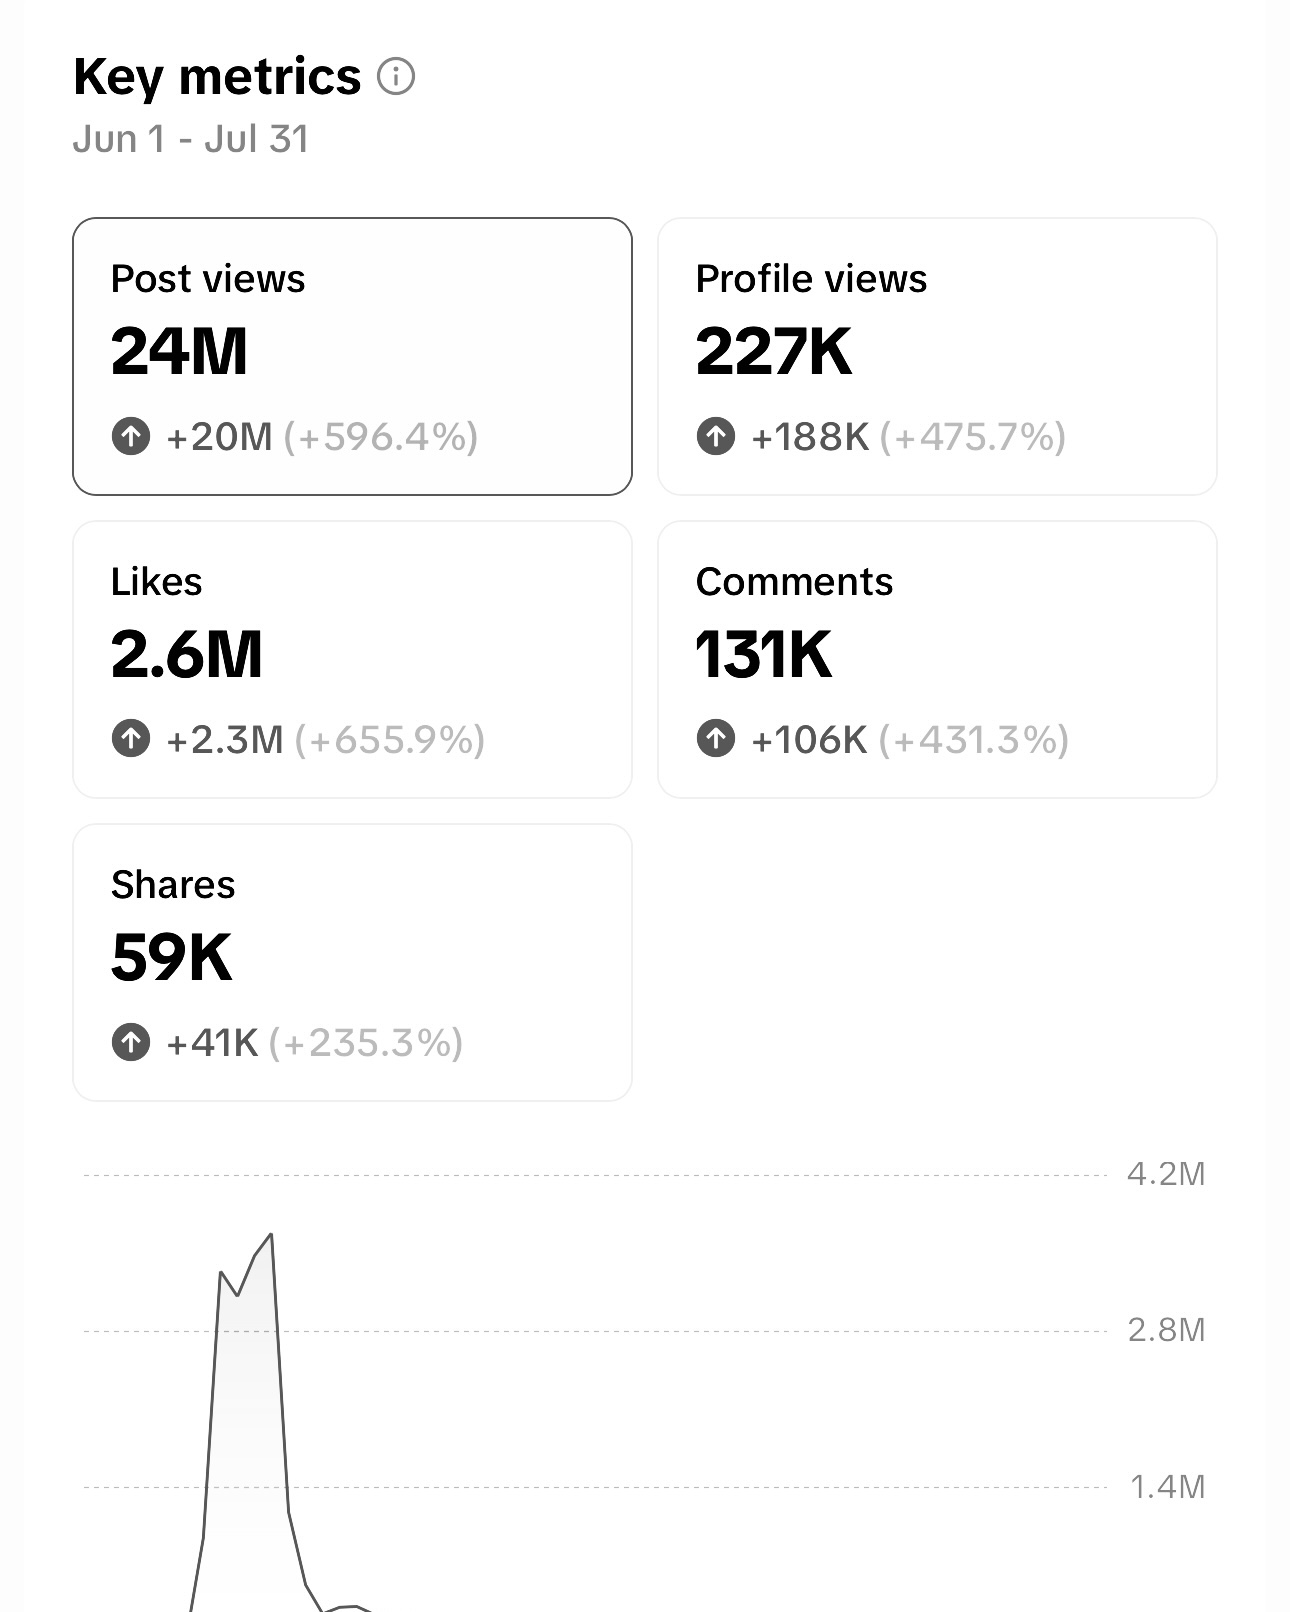The width and height of the screenshot is (1290, 1612).
Task: Open the Shares metric card
Action: (x=352, y=962)
